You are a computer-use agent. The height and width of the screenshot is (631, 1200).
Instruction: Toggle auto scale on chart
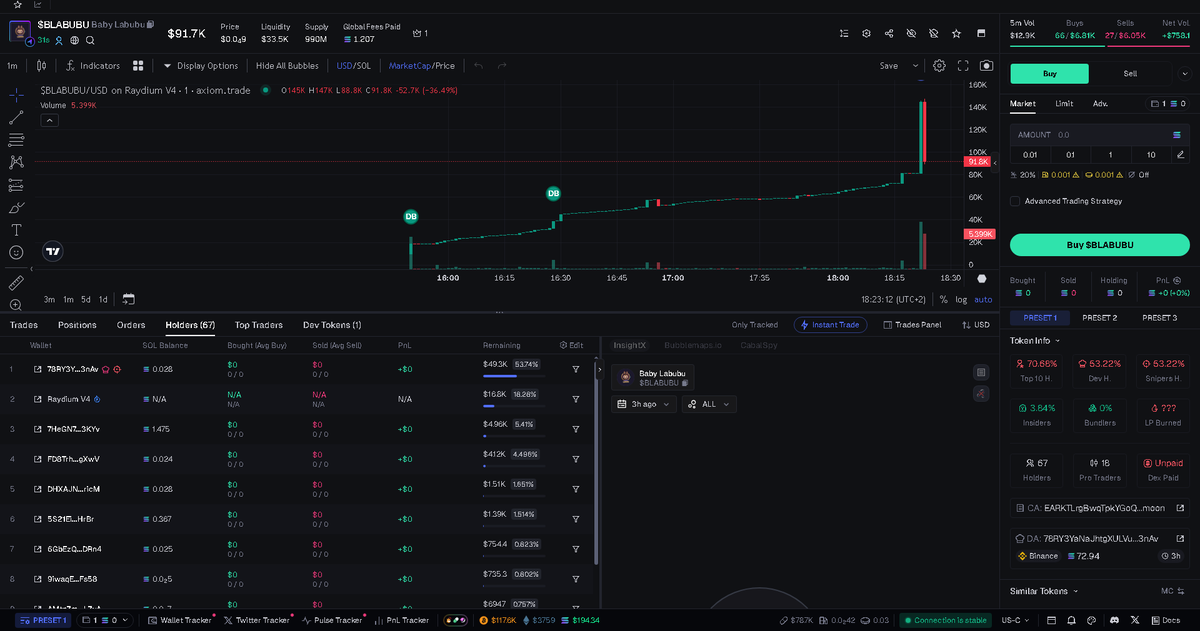pyautogui.click(x=983, y=299)
